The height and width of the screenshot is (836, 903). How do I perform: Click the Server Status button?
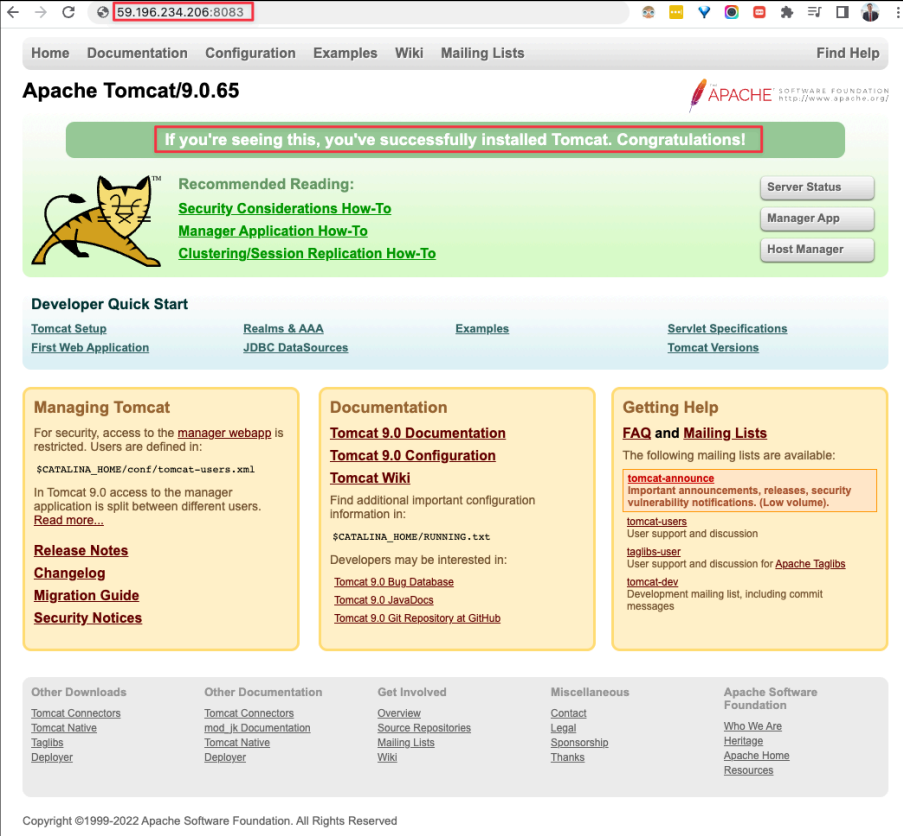(x=817, y=187)
